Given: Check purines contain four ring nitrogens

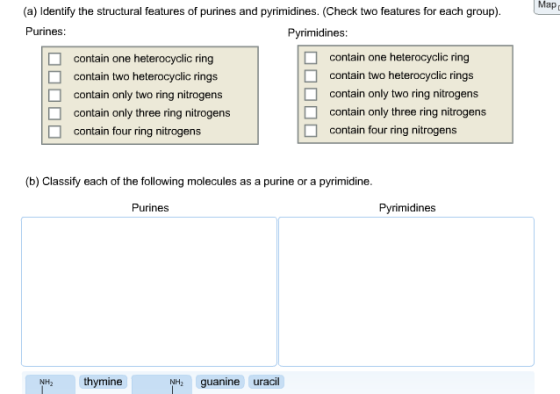Looking at the screenshot, I should pos(55,131).
